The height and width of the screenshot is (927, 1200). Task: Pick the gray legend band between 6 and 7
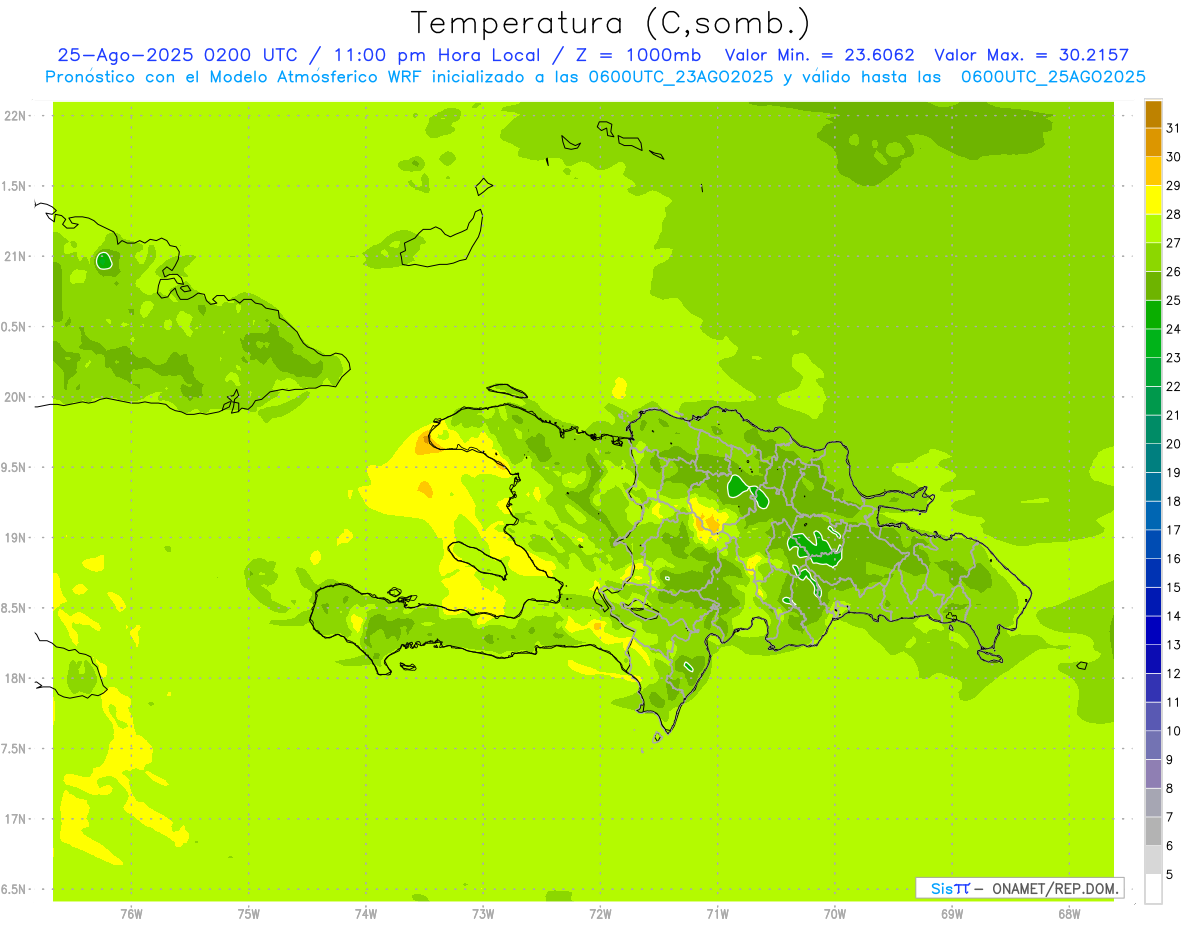pyautogui.click(x=1153, y=831)
